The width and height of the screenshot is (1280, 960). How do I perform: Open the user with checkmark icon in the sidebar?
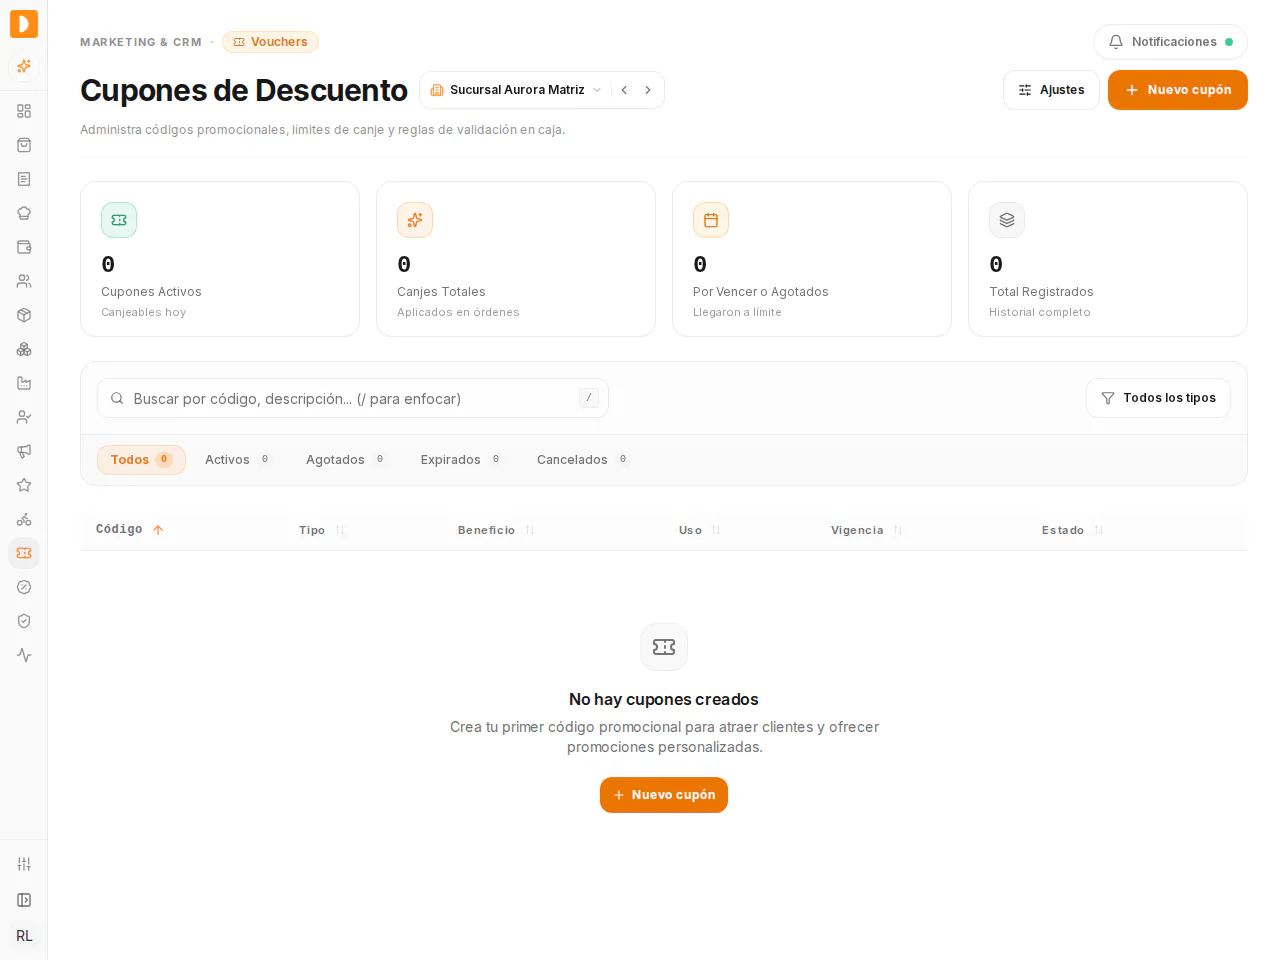(x=24, y=417)
